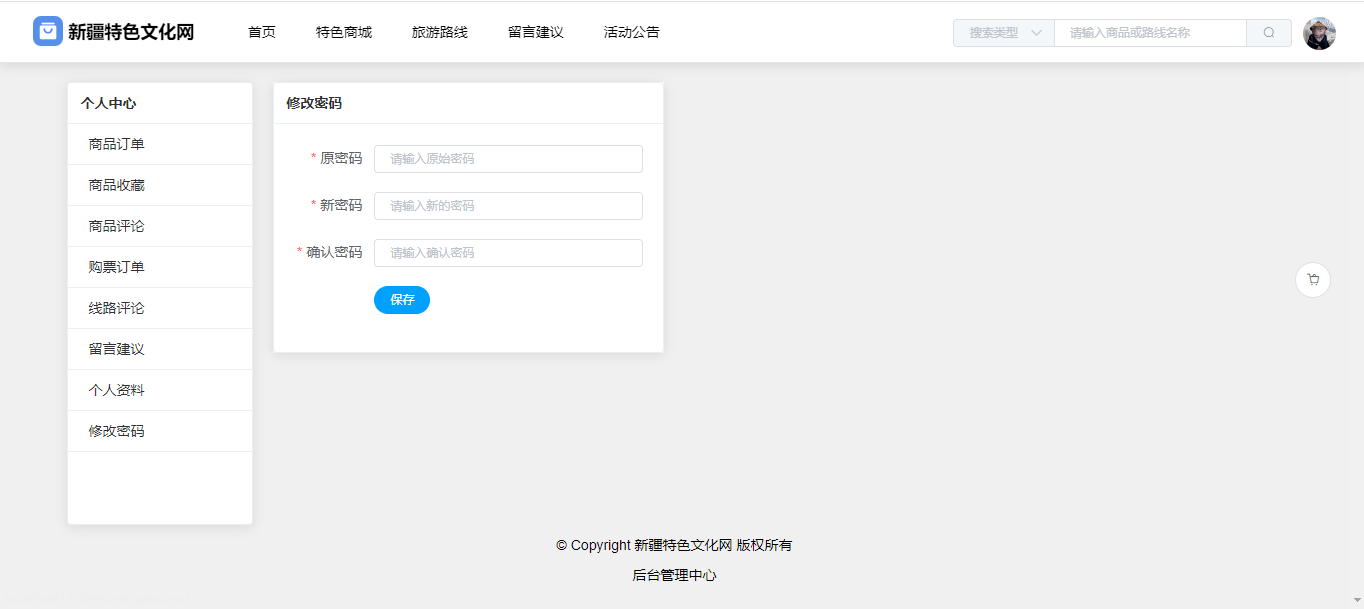Focus the 请输入商品或路线名称 search field
This screenshot has width=1364, height=609.
pos(1150,33)
